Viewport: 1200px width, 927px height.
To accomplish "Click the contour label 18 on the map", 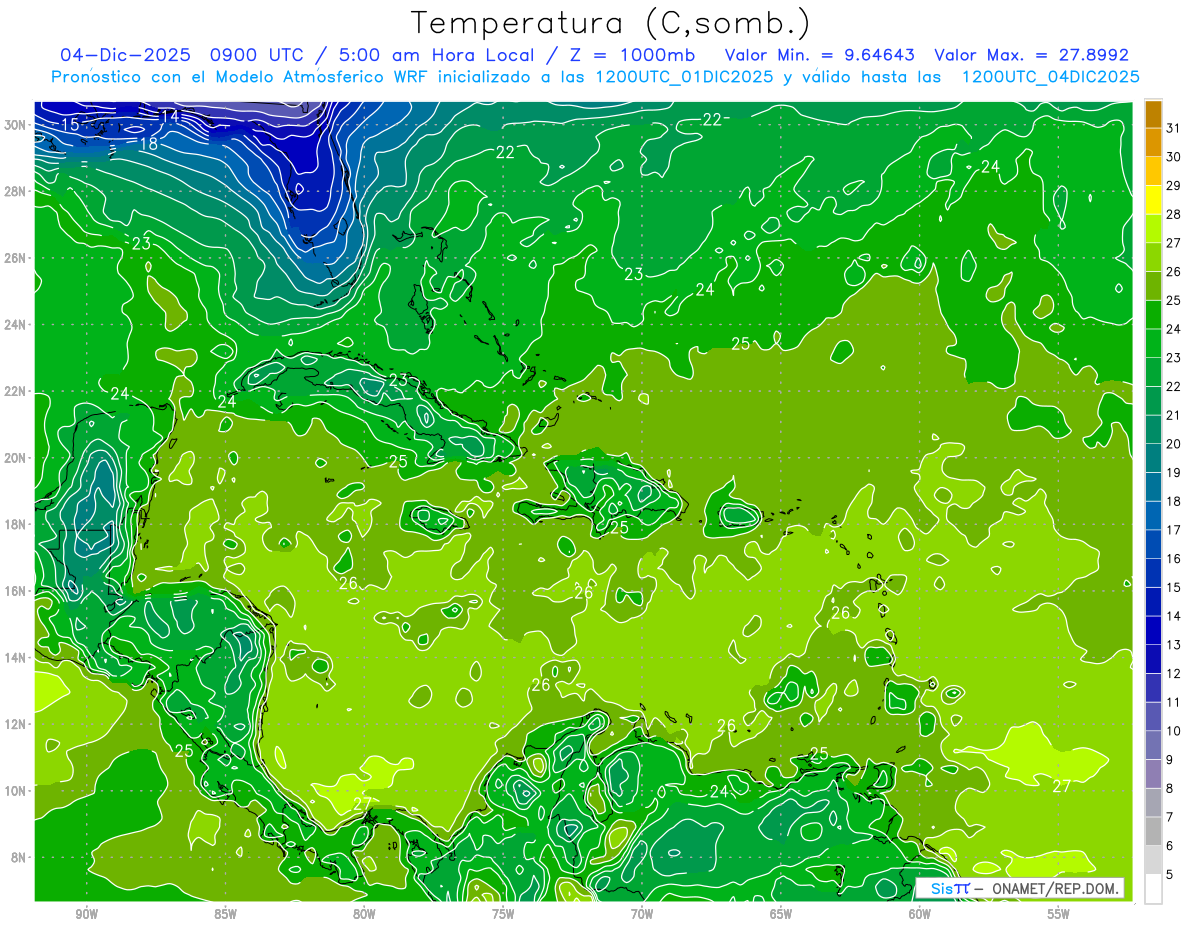I will [x=148, y=144].
